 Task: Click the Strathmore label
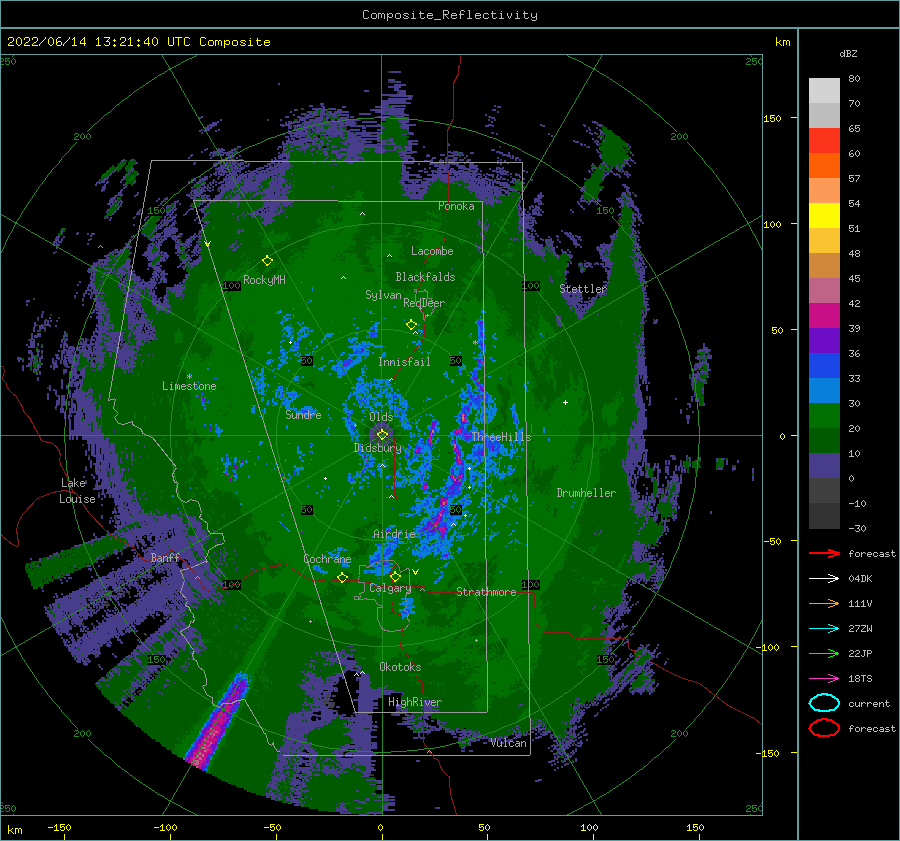pyautogui.click(x=486, y=592)
